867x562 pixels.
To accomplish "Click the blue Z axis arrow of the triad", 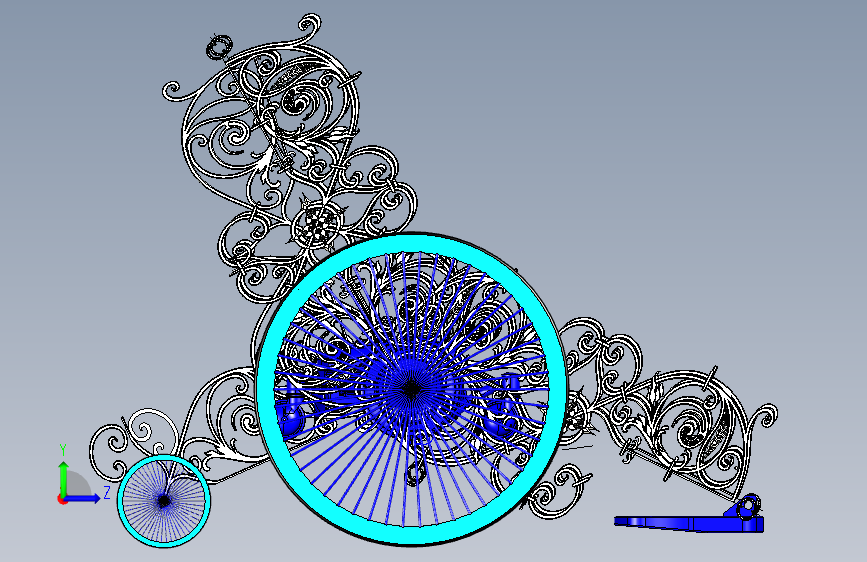I will (x=82, y=498).
